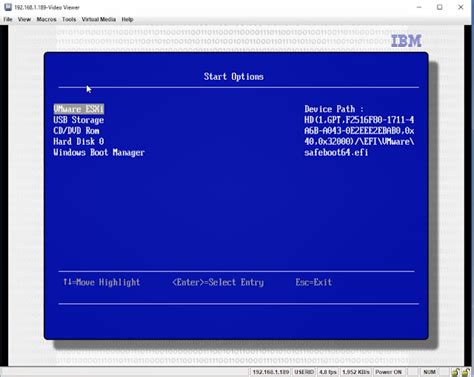Select the CD/DVD Rom boot entry
This screenshot has height=377, width=474.
(x=76, y=131)
